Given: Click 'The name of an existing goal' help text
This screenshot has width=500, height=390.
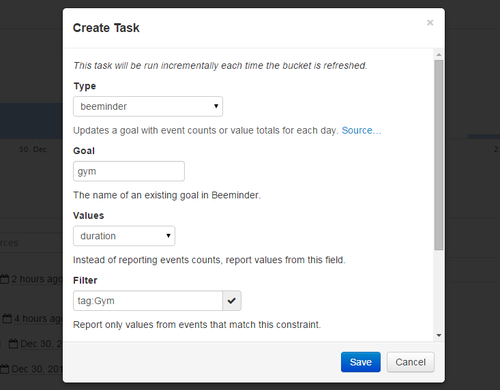Looking at the screenshot, I should tap(167, 195).
